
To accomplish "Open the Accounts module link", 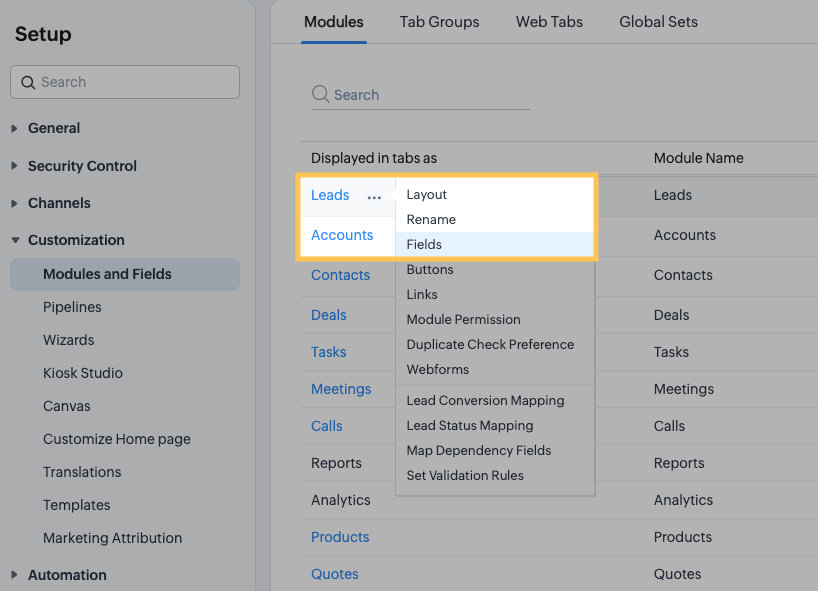I will pos(342,235).
